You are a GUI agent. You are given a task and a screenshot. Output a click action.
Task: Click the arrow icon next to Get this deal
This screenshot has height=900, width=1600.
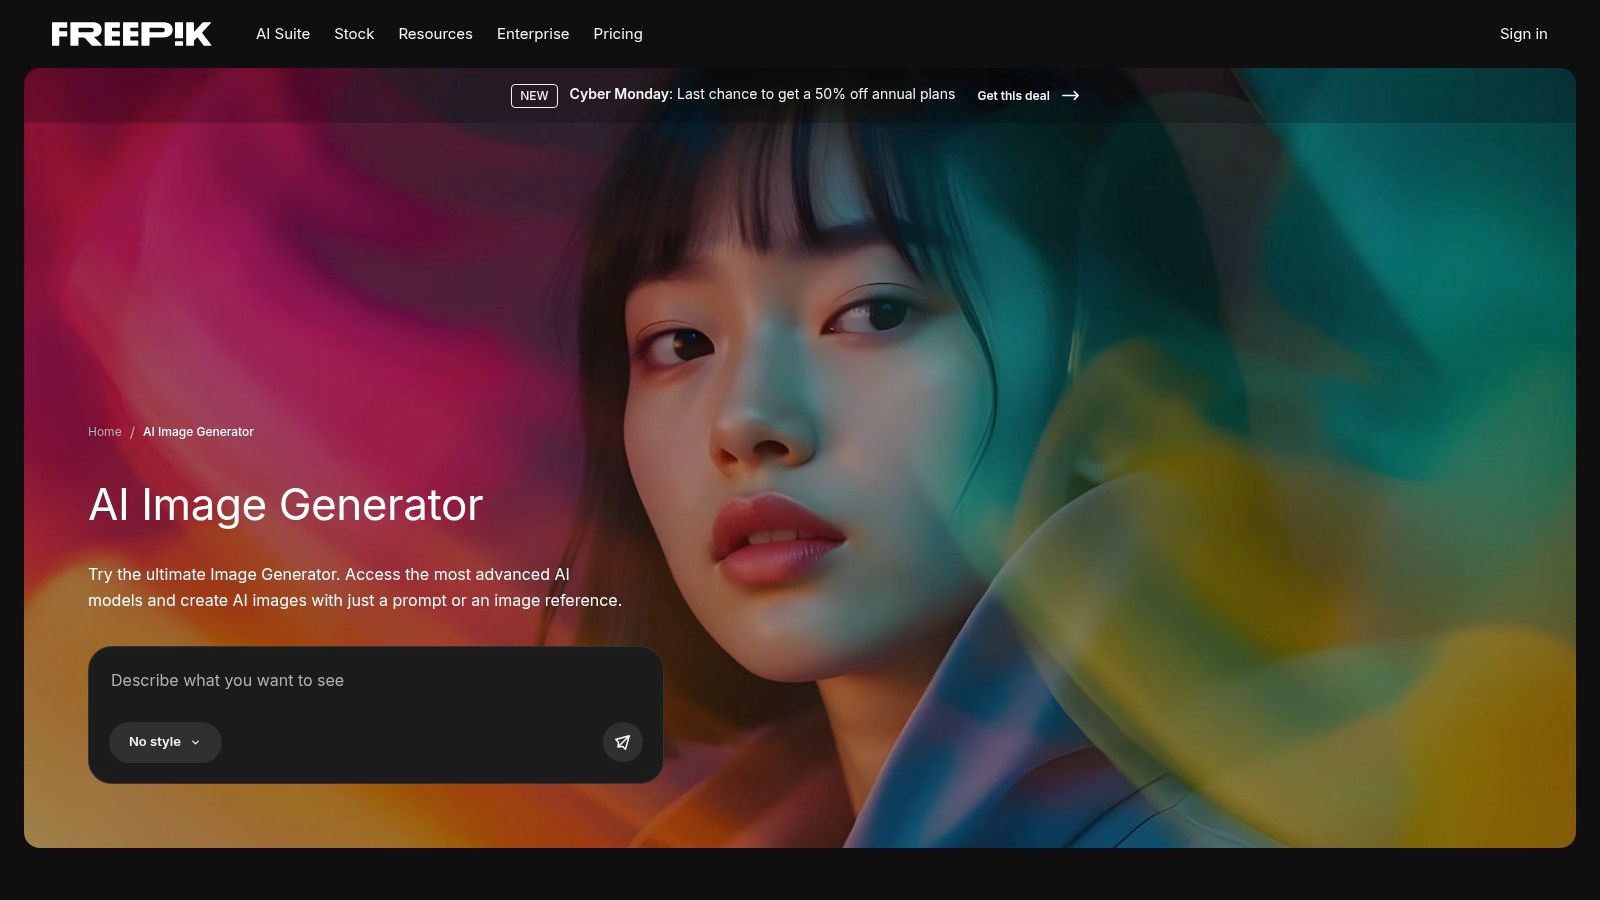coord(1070,95)
